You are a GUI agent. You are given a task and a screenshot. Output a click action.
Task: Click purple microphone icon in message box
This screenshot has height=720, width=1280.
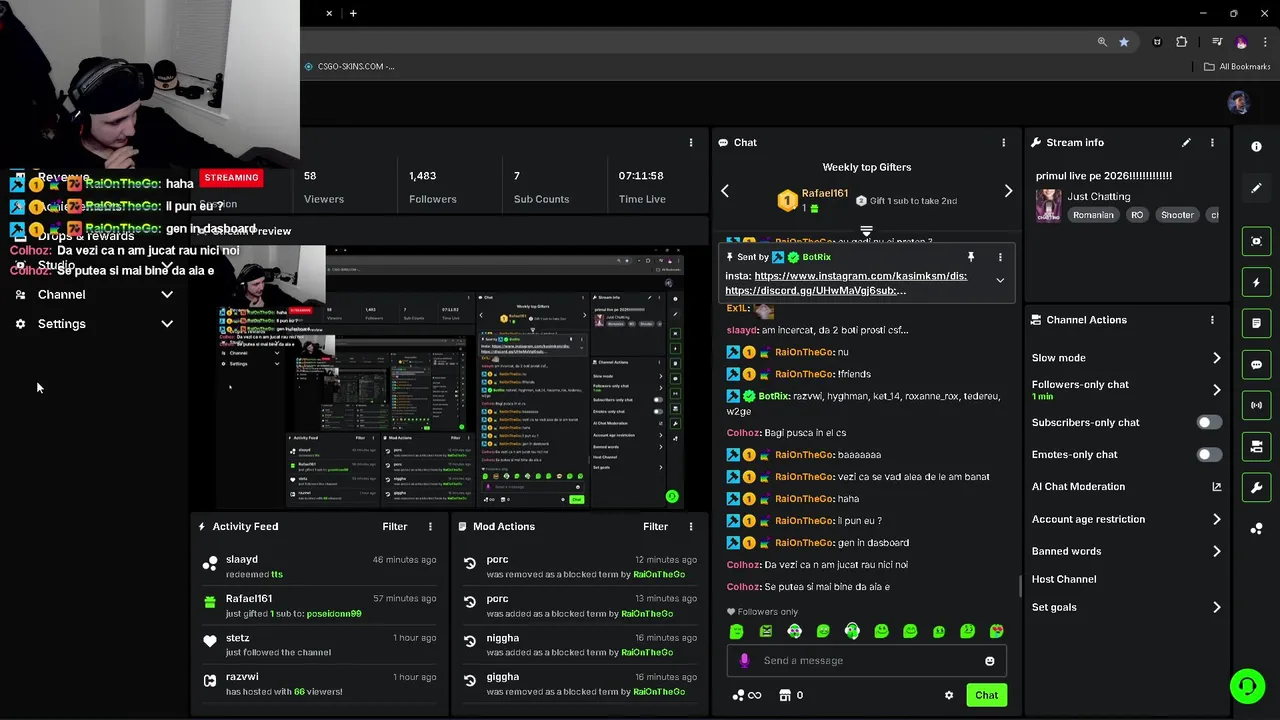coord(744,660)
